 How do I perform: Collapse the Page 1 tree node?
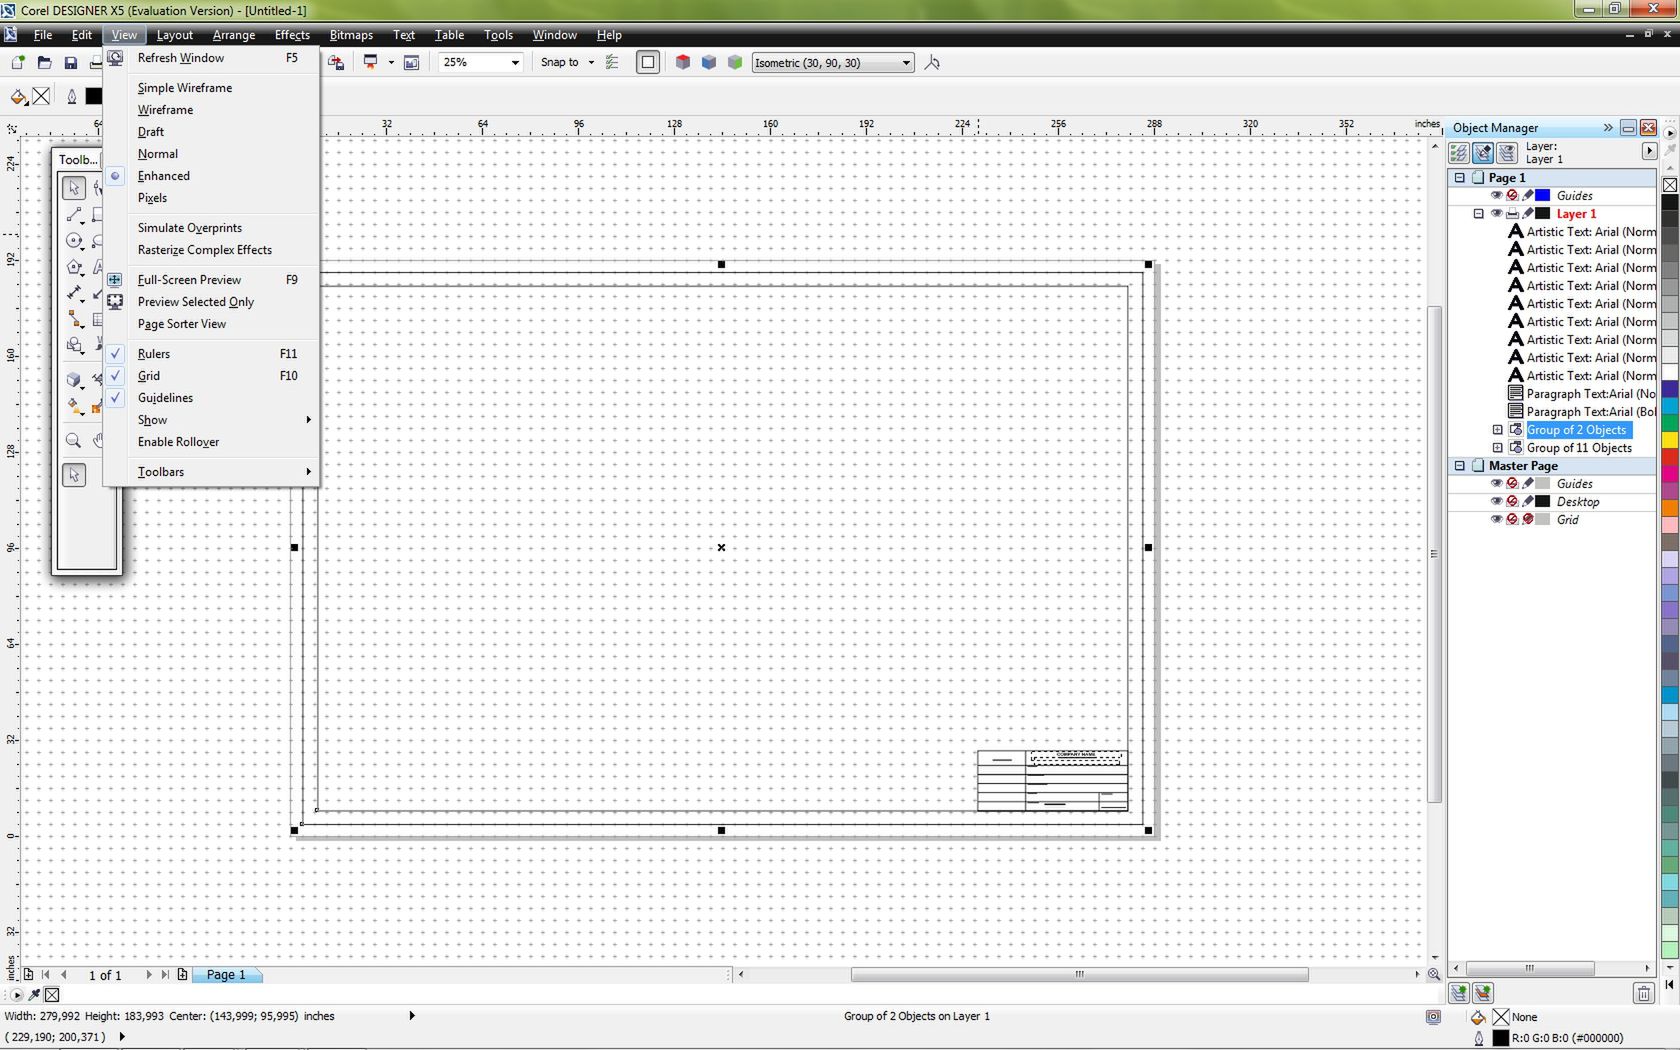(1459, 178)
